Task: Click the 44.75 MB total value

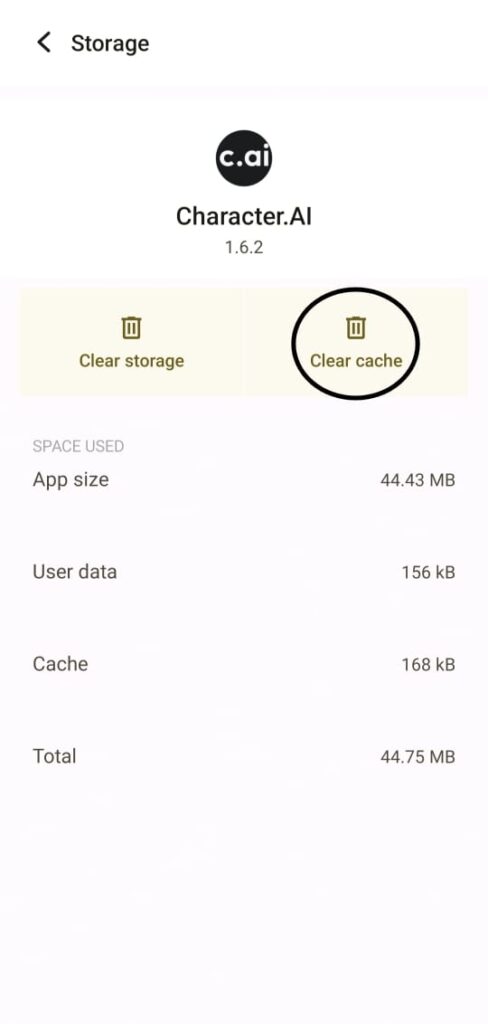Action: pos(417,757)
